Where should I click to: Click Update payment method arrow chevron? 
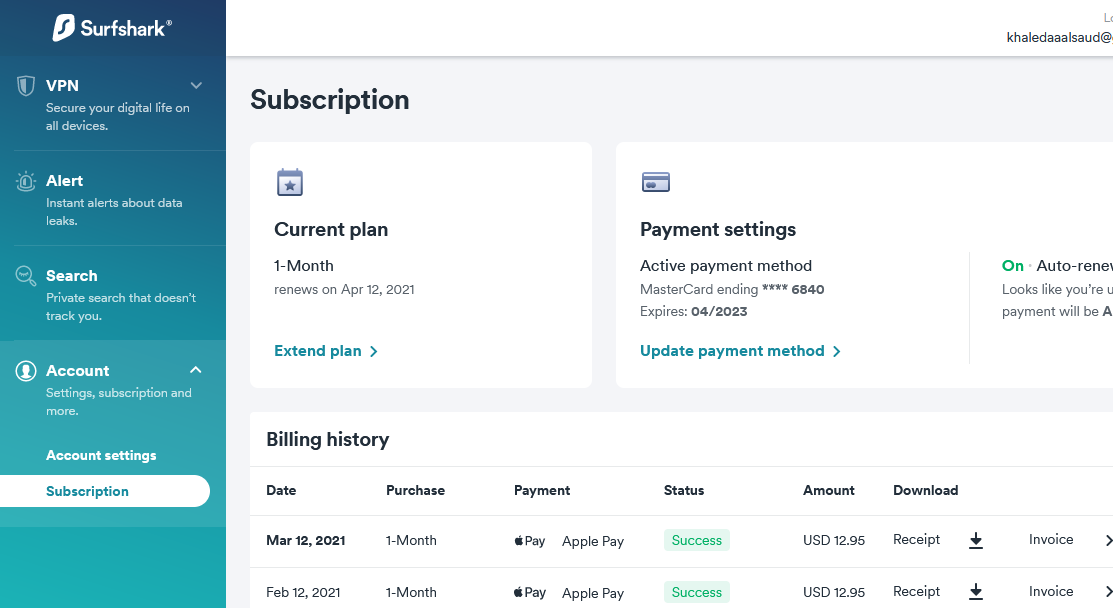[x=836, y=351]
